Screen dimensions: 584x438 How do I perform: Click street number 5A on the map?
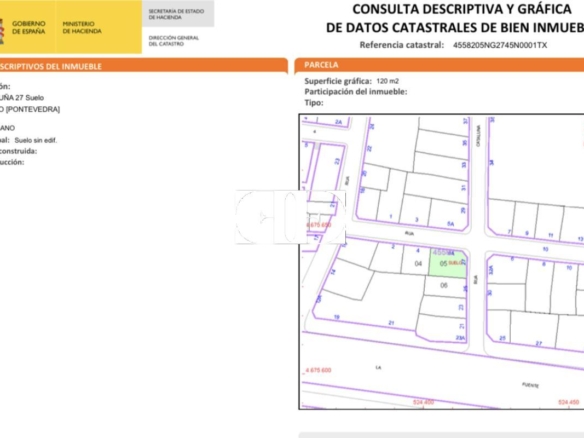pyautogui.click(x=451, y=224)
